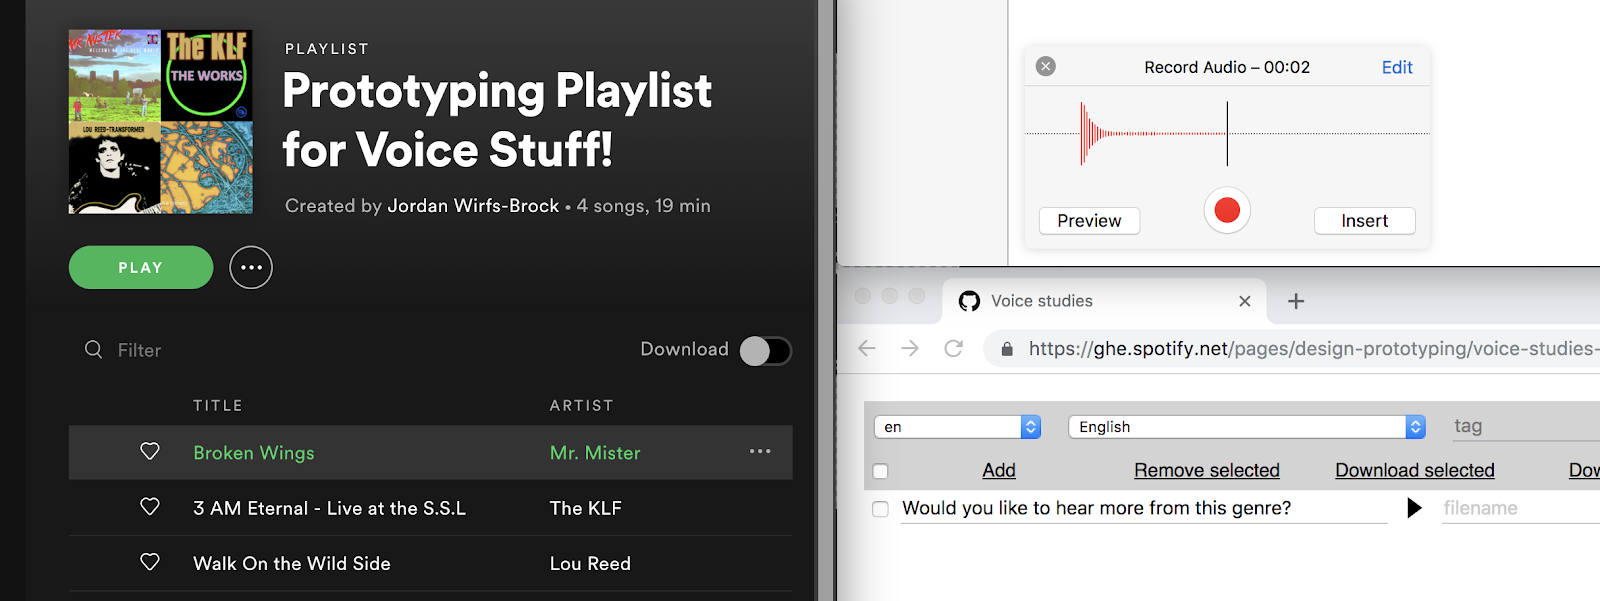Click the Add link
Screen dimensions: 1600x601
[999, 470]
